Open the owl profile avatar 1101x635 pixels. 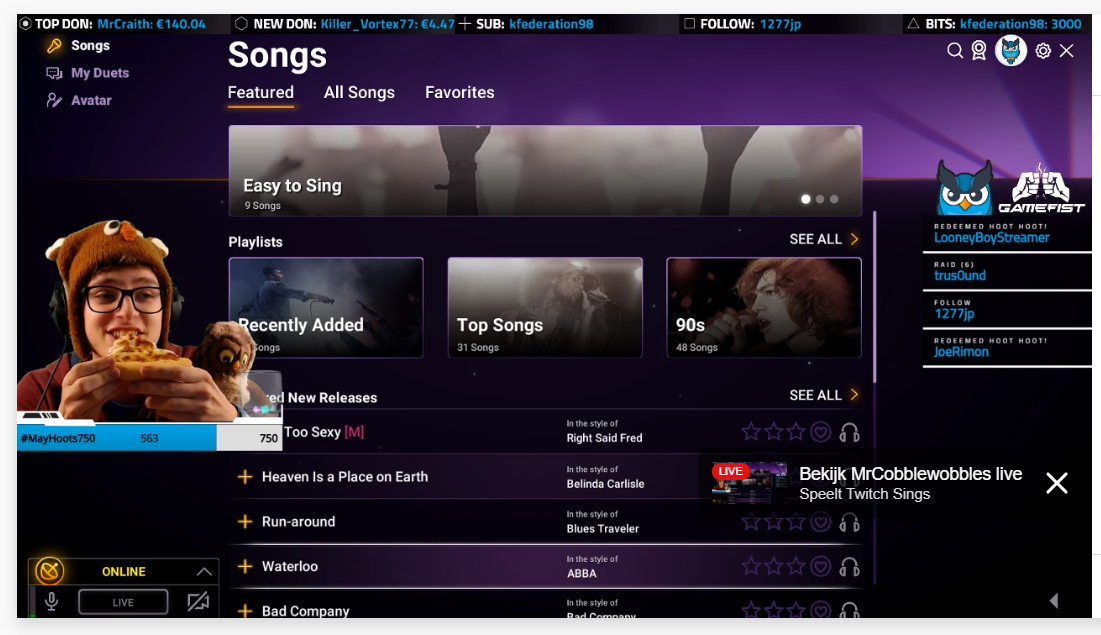(1010, 51)
